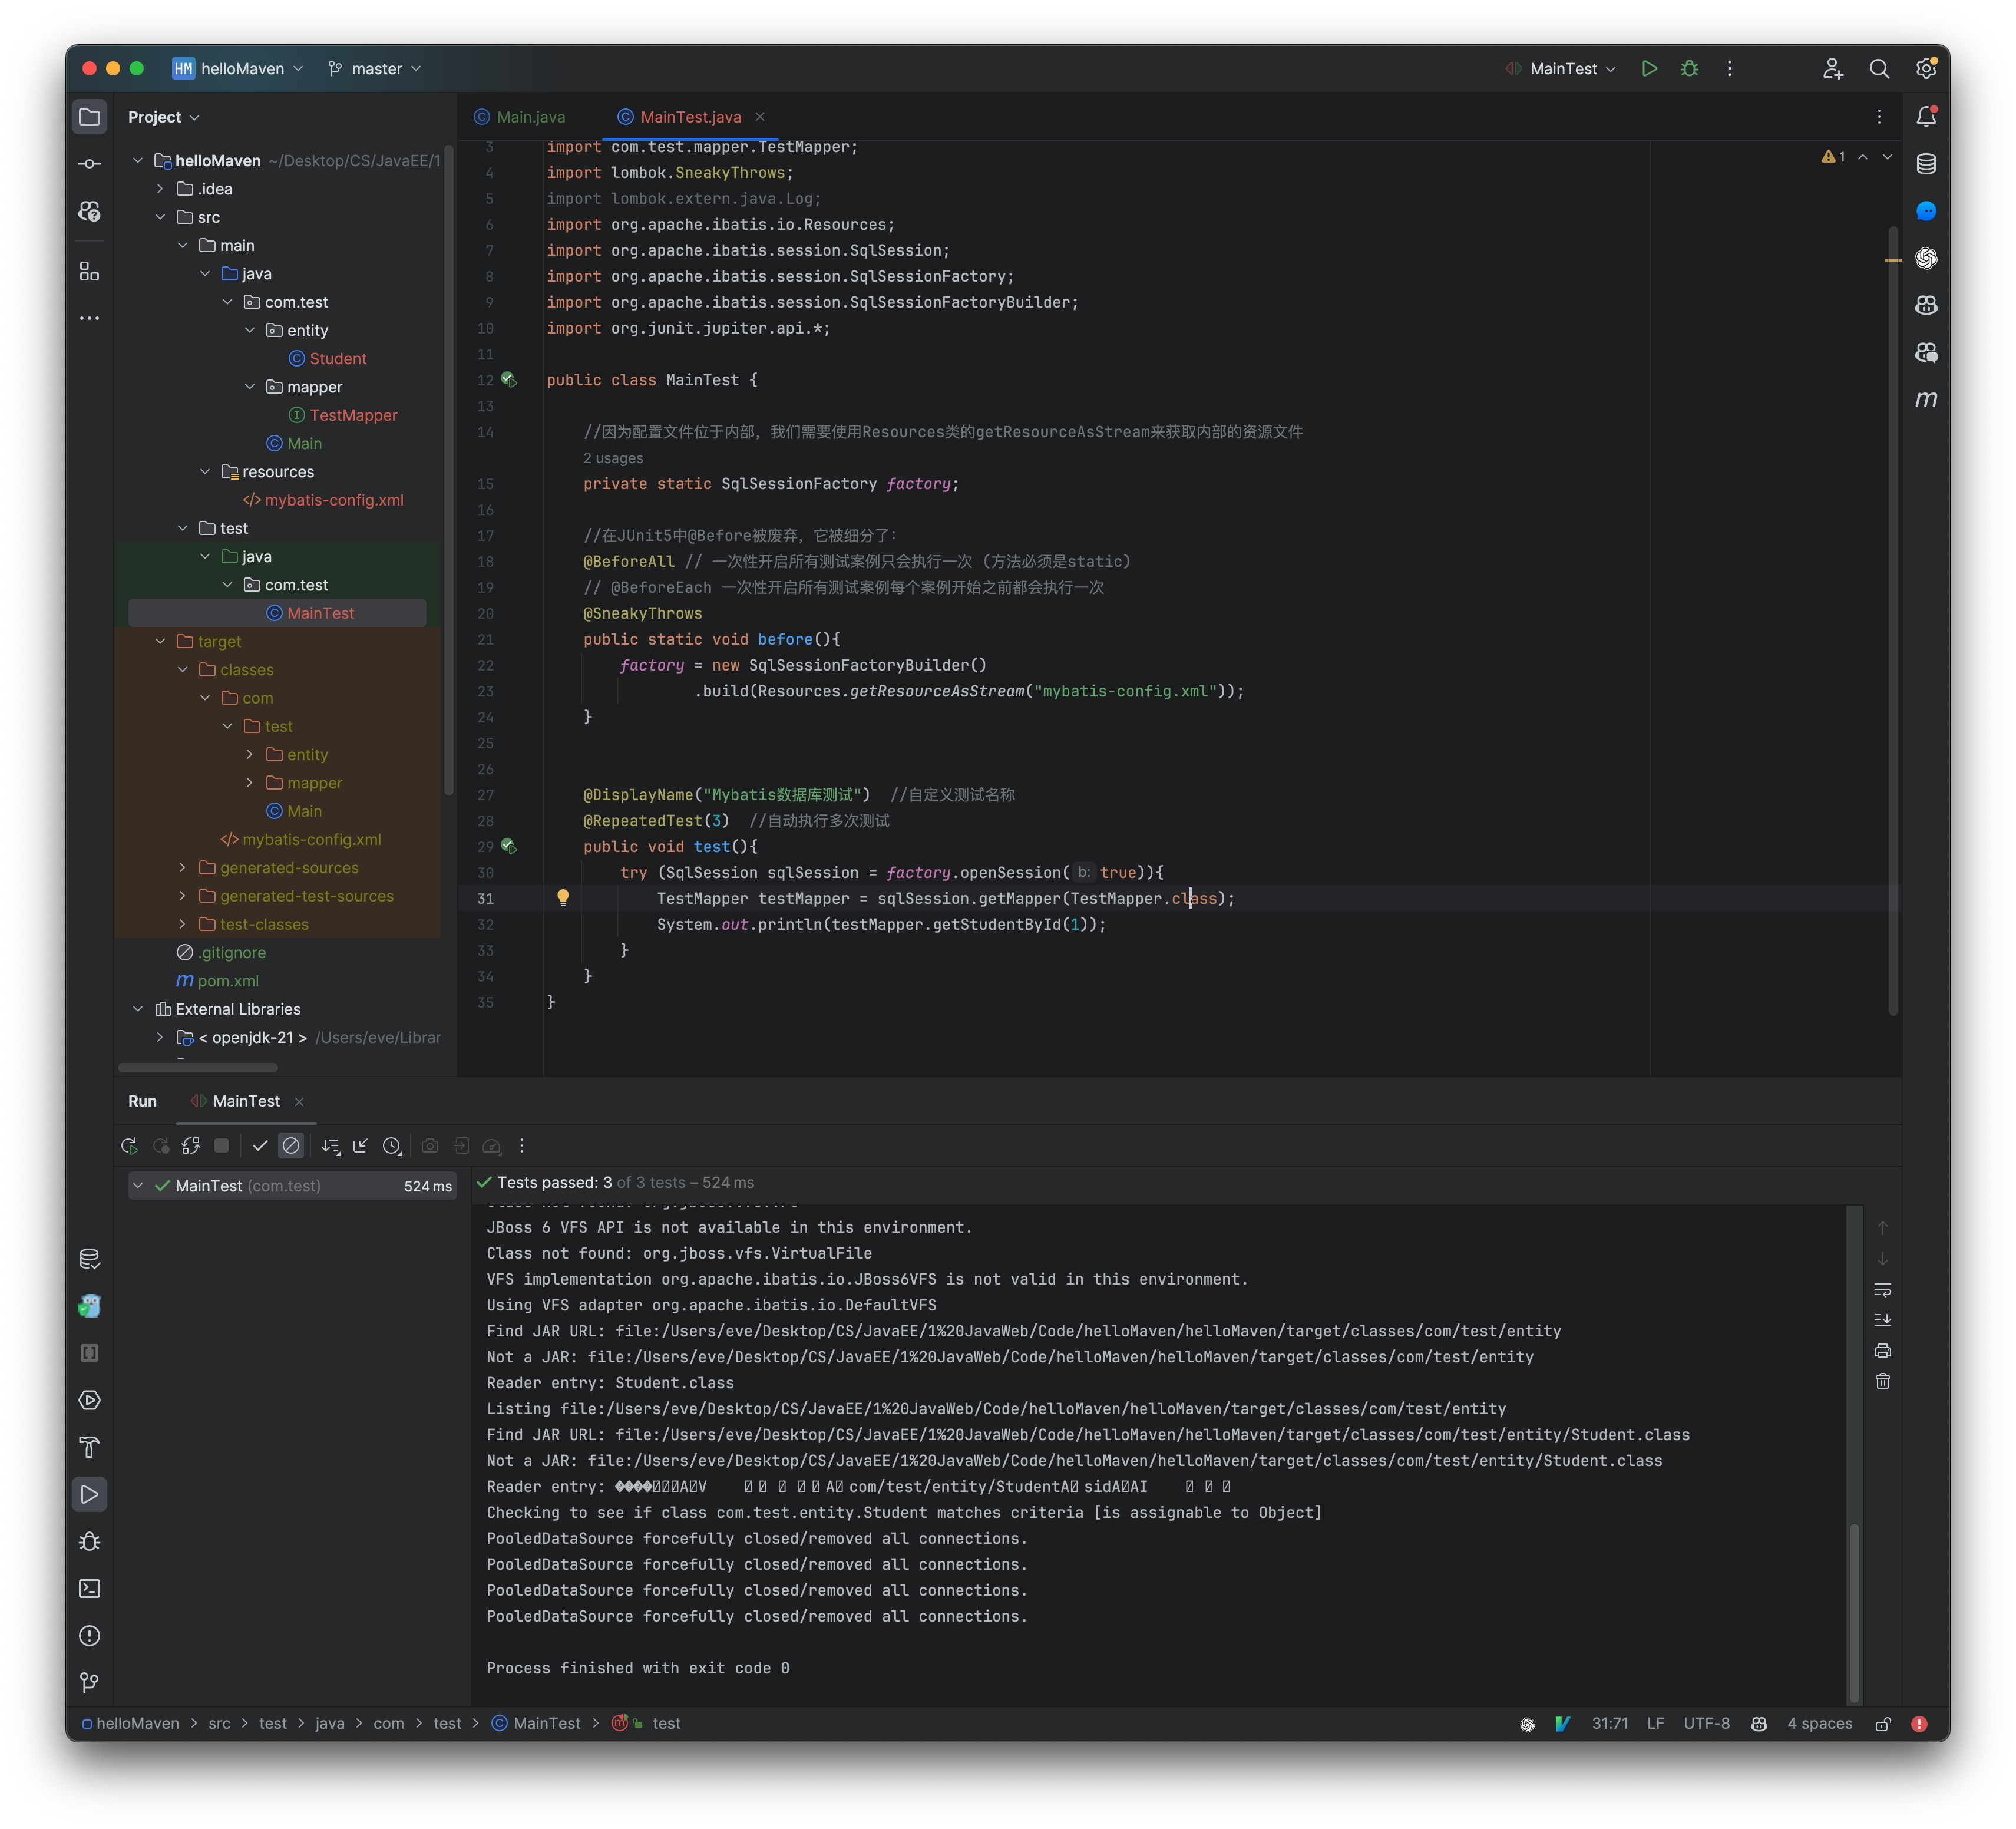Toggle Sort Tests by Duration clock icon
This screenshot has width=2016, height=1829.
[392, 1146]
